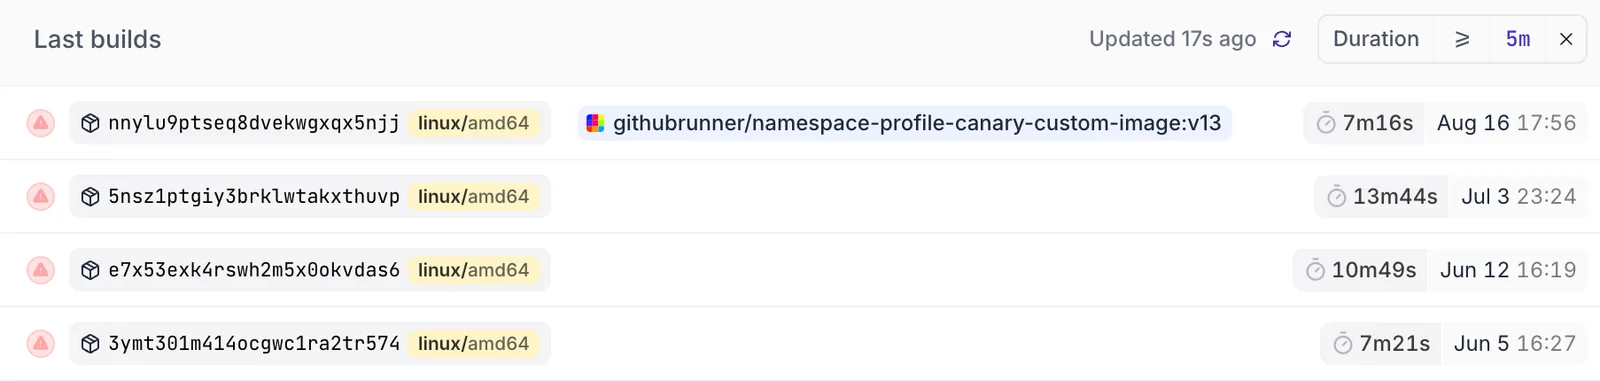Viewport: 1600px width, 381px height.
Task: Click the colorful githubrunner image icon
Action: pyautogui.click(x=595, y=123)
